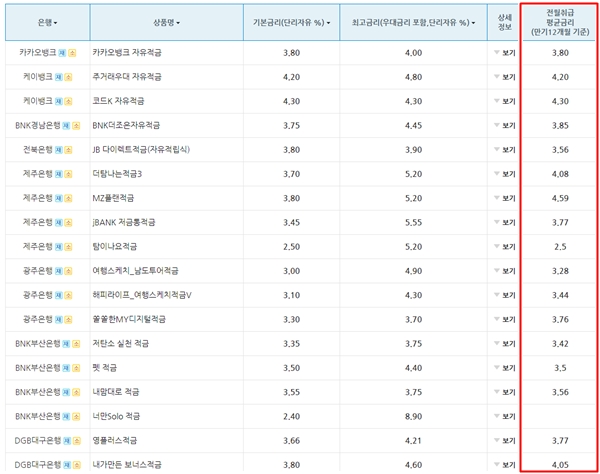Viewport: 600px width, 474px height.
Task: Click blue 재 badge in 내가만든 보너스적금 row
Action: pyautogui.click(x=67, y=465)
